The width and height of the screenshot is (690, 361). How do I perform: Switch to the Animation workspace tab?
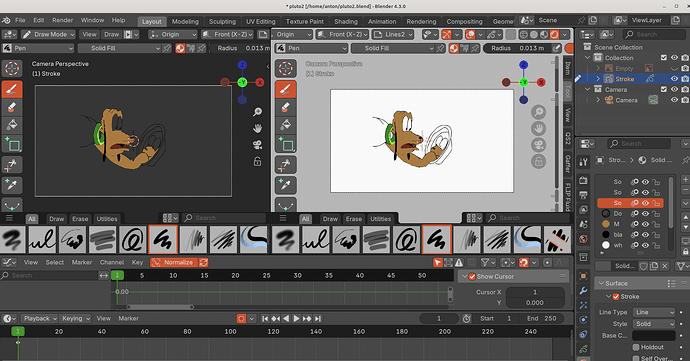[x=382, y=22]
